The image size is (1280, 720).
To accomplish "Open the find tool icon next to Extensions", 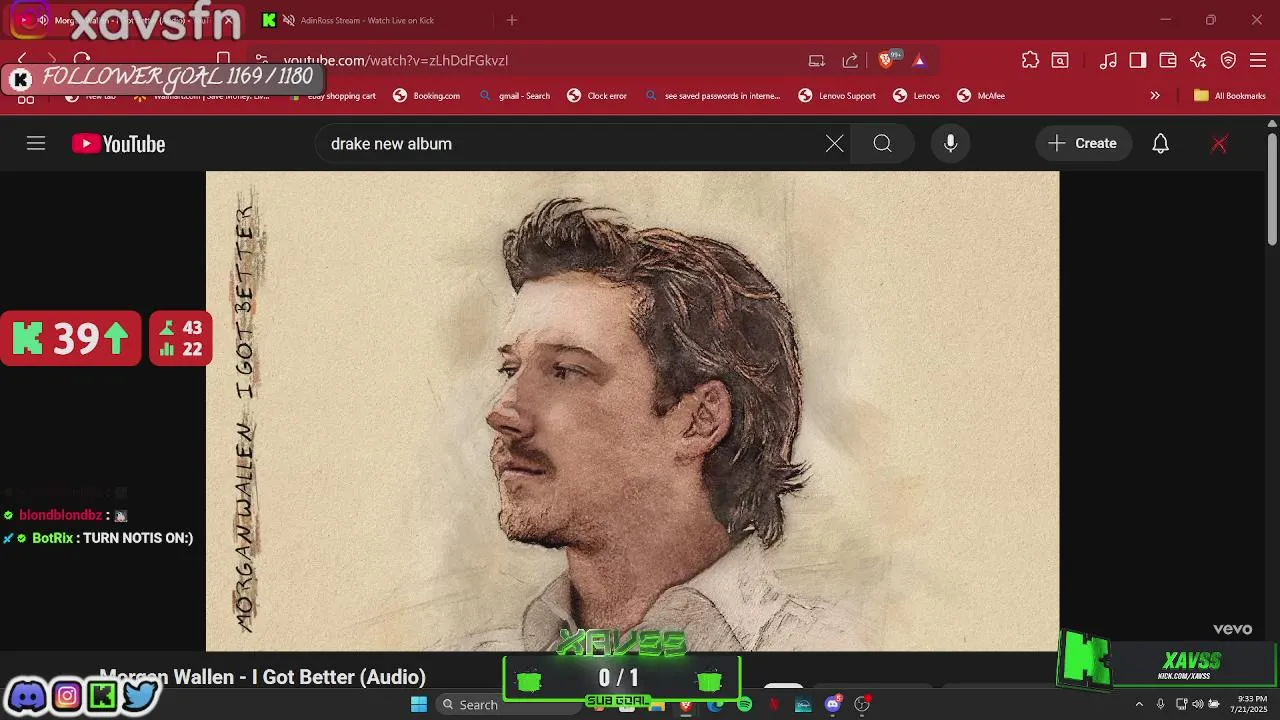I will tap(1060, 60).
